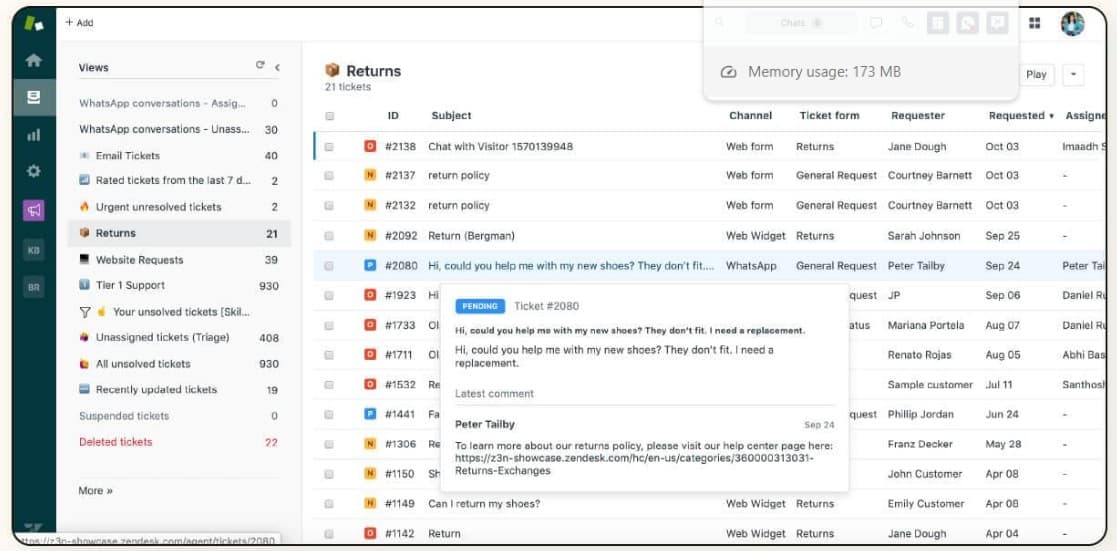Check the box for ticket #2092
Screen dimensions: 1117x551
click(329, 236)
